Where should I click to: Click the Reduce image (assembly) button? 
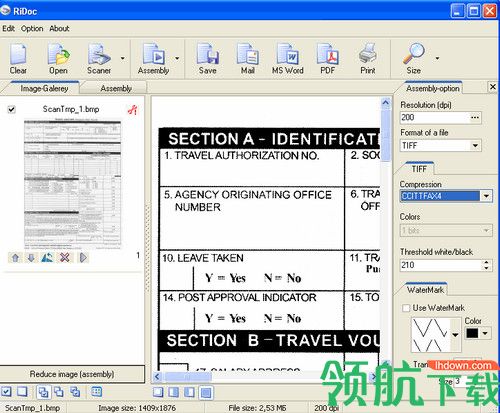[x=72, y=374]
